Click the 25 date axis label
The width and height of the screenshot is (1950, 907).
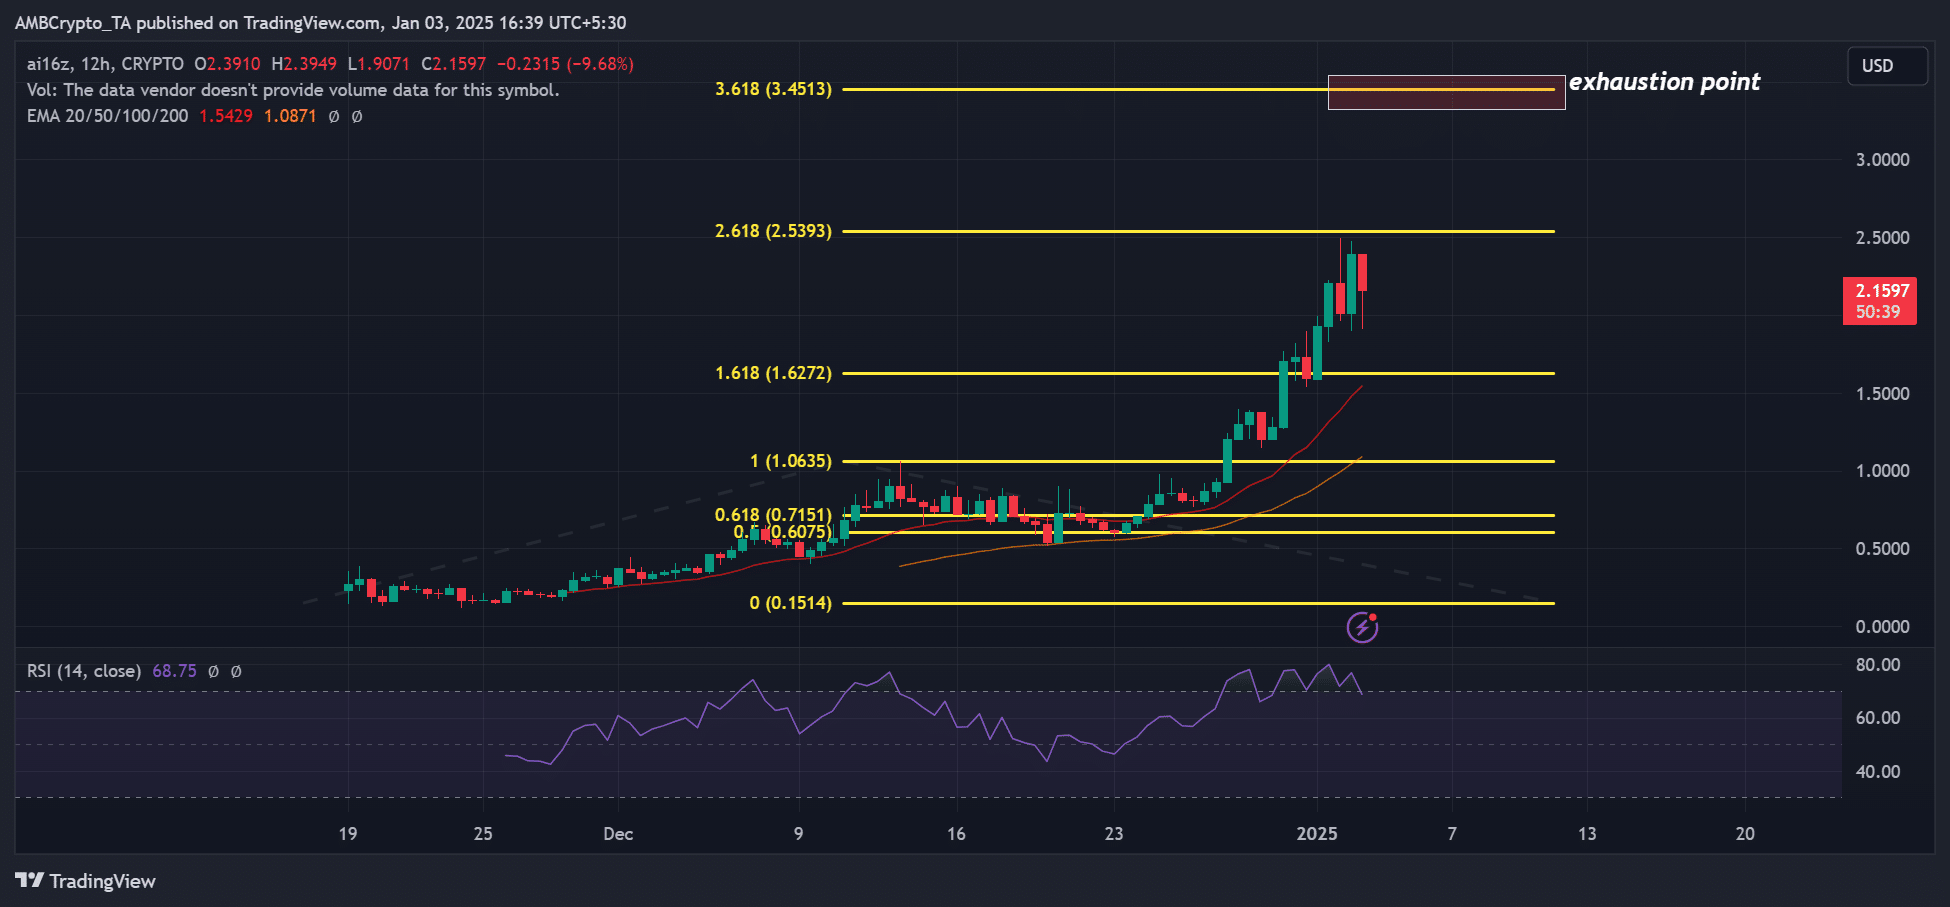tap(483, 834)
